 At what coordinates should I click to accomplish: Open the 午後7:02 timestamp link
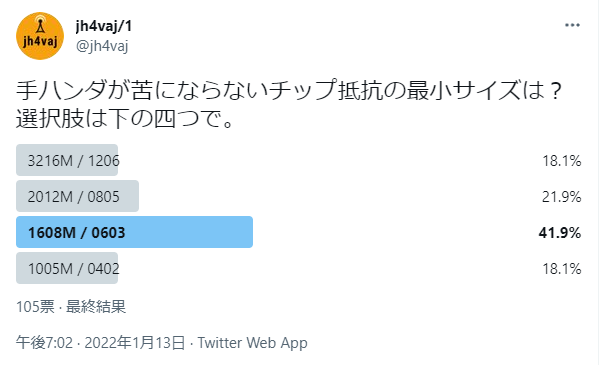[44, 342]
